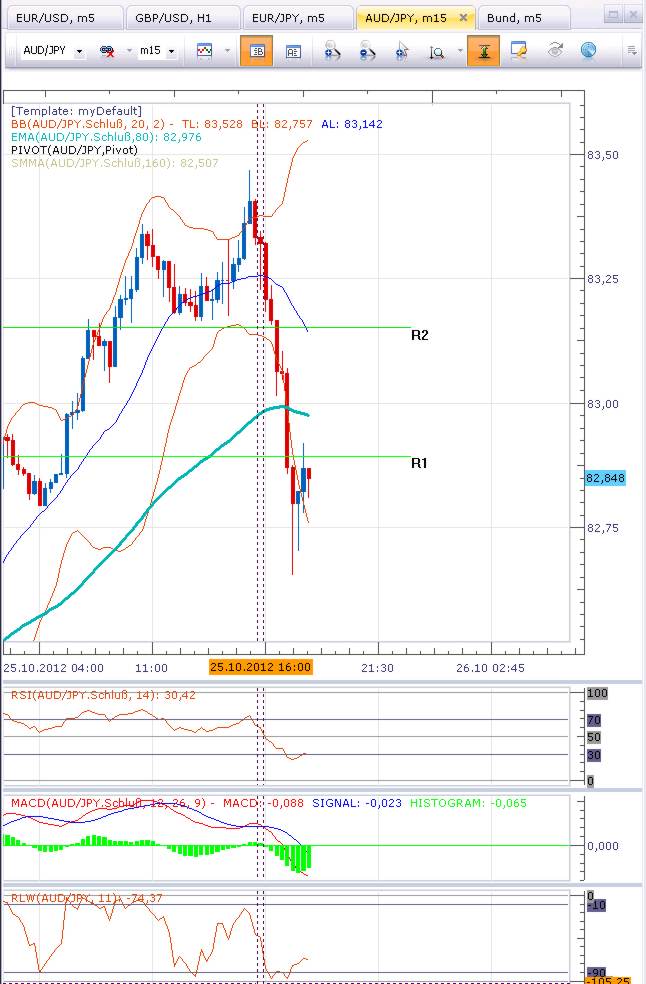Select the BB(AUD/JPY.Schluß, 20, 2) legend

point(88,124)
